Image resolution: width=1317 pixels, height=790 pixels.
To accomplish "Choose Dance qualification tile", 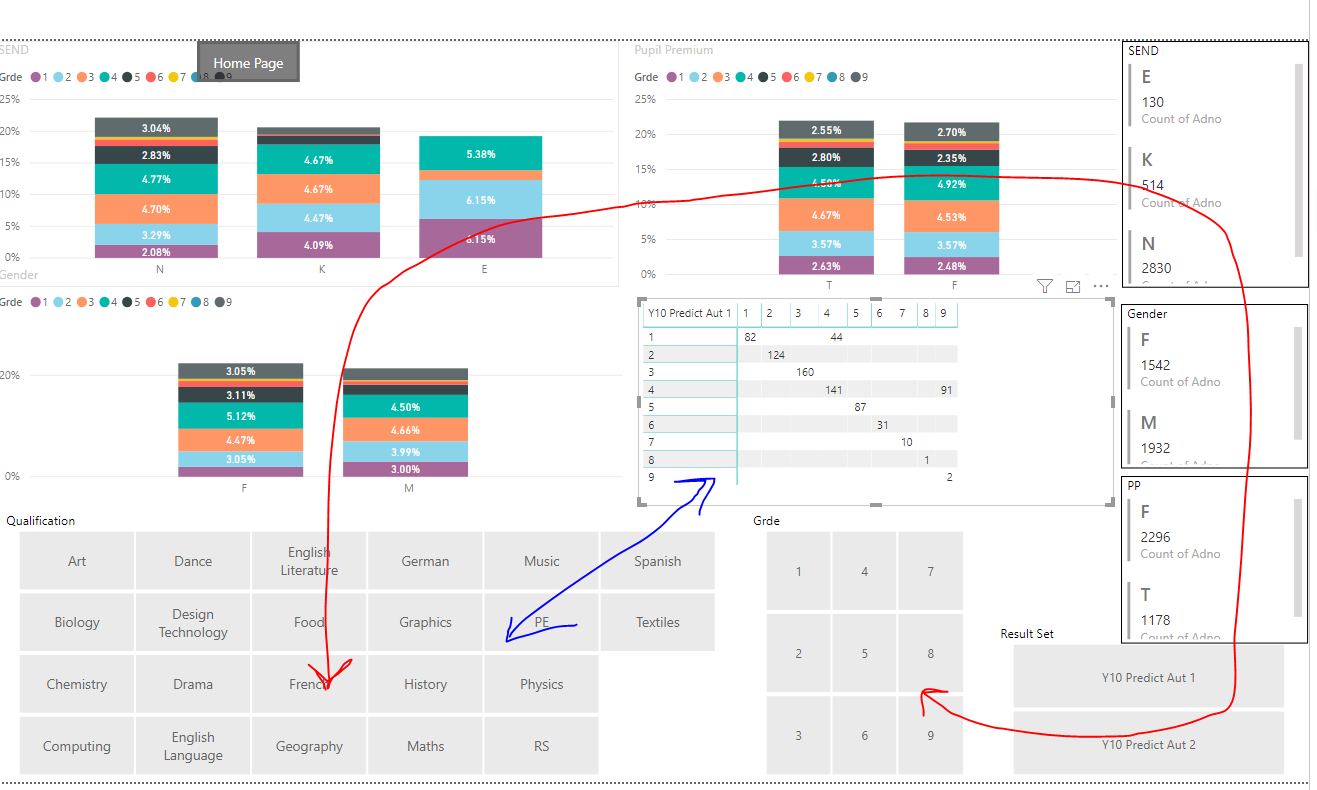I will (193, 561).
